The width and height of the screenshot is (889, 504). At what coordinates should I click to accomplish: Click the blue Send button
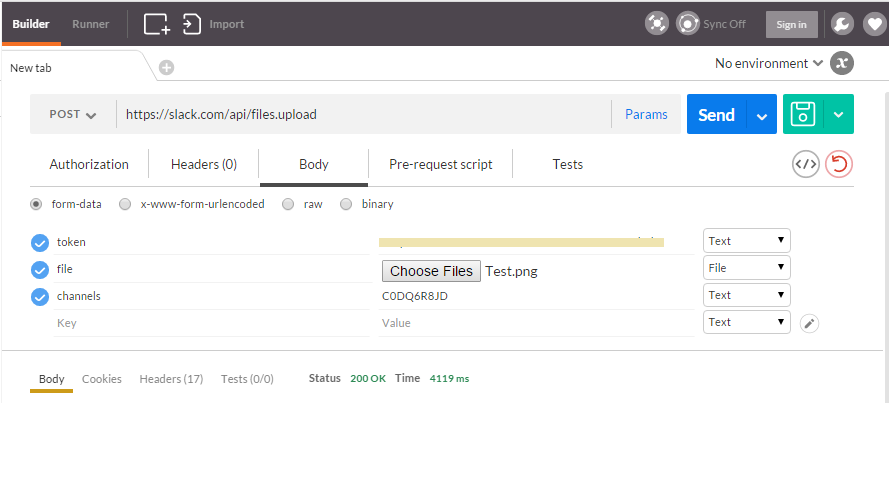(716, 115)
